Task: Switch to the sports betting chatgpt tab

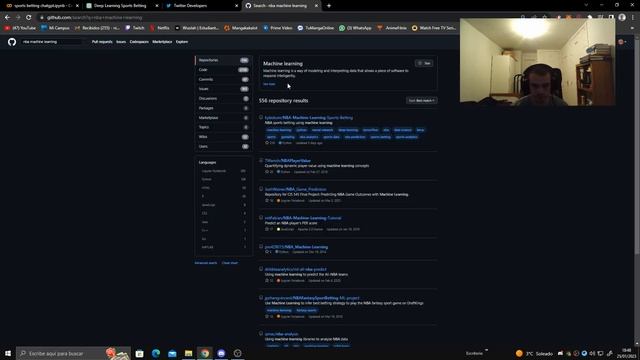Action: pos(42,6)
